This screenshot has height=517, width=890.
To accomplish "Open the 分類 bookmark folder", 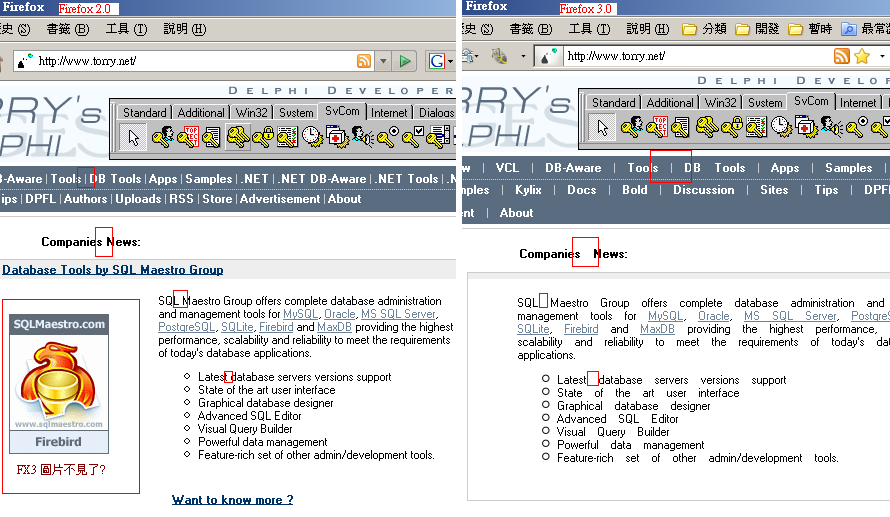I will click(x=704, y=29).
